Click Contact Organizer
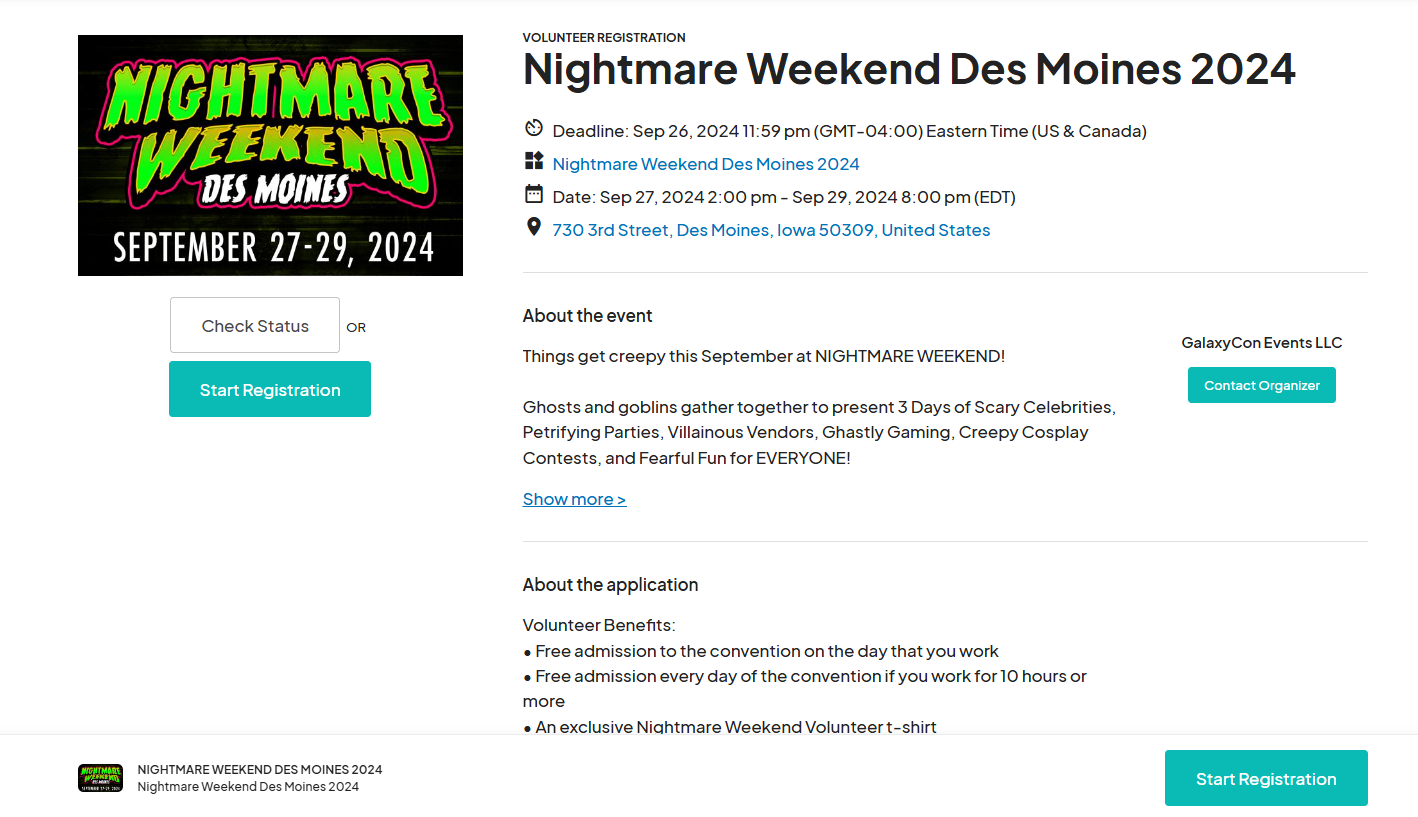The height and width of the screenshot is (817, 1418). pyautogui.click(x=1261, y=384)
